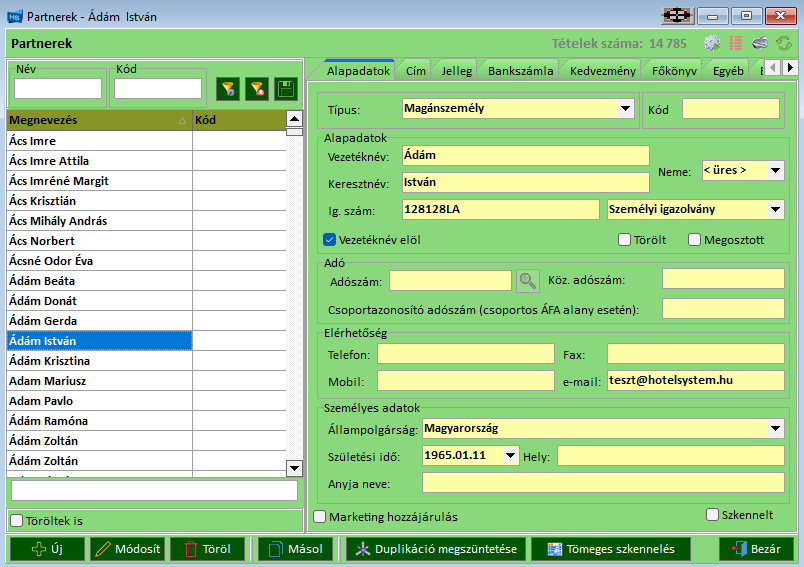Open the Cím tab
Image resolution: width=804 pixels, height=567 pixels.
click(x=415, y=71)
